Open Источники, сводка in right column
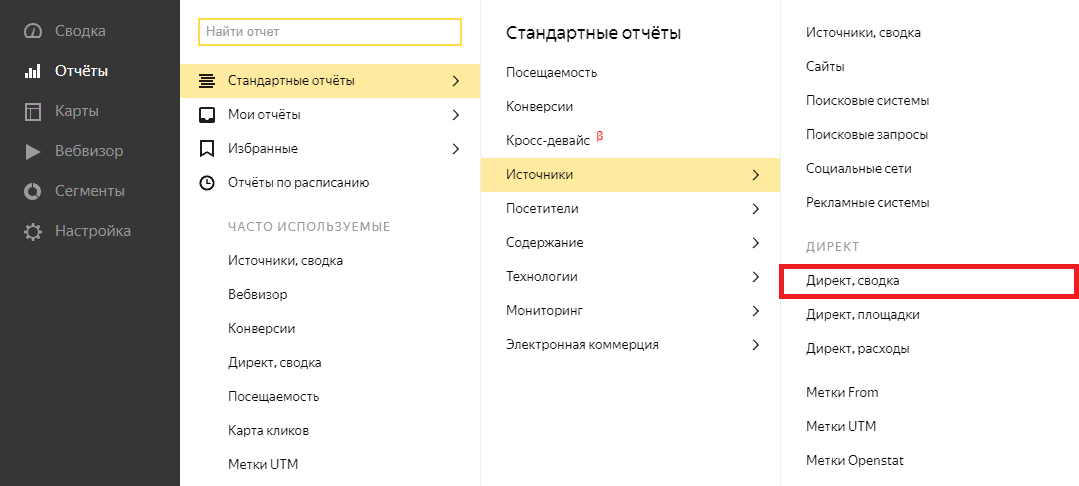This screenshot has width=1079, height=486. point(863,32)
